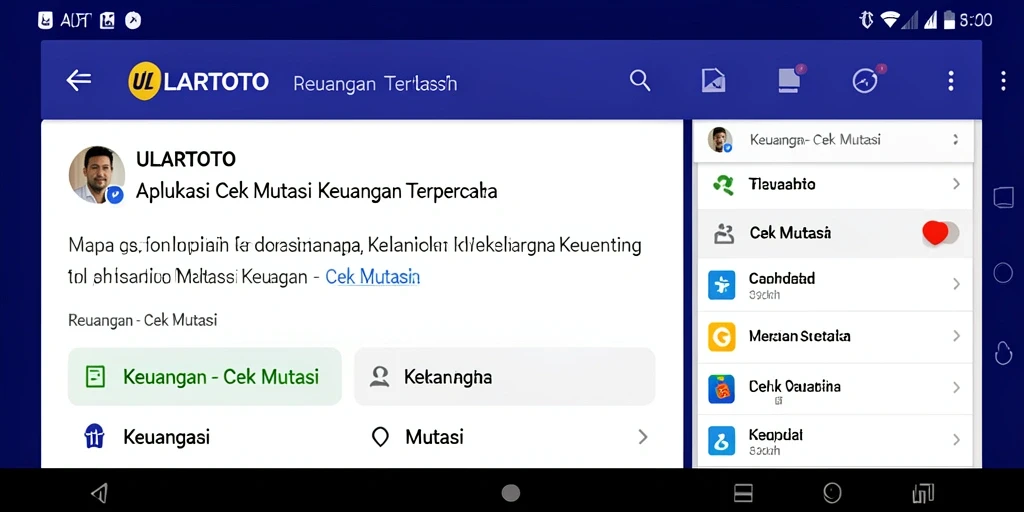This screenshot has width=1024, height=512.
Task: Open the Tlauaahto list item
Action: point(835,184)
